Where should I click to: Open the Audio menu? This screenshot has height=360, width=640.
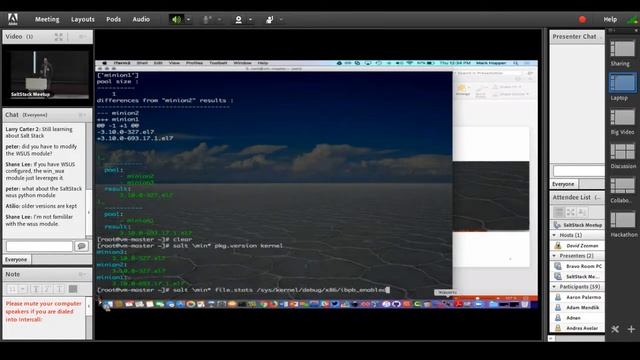141,19
